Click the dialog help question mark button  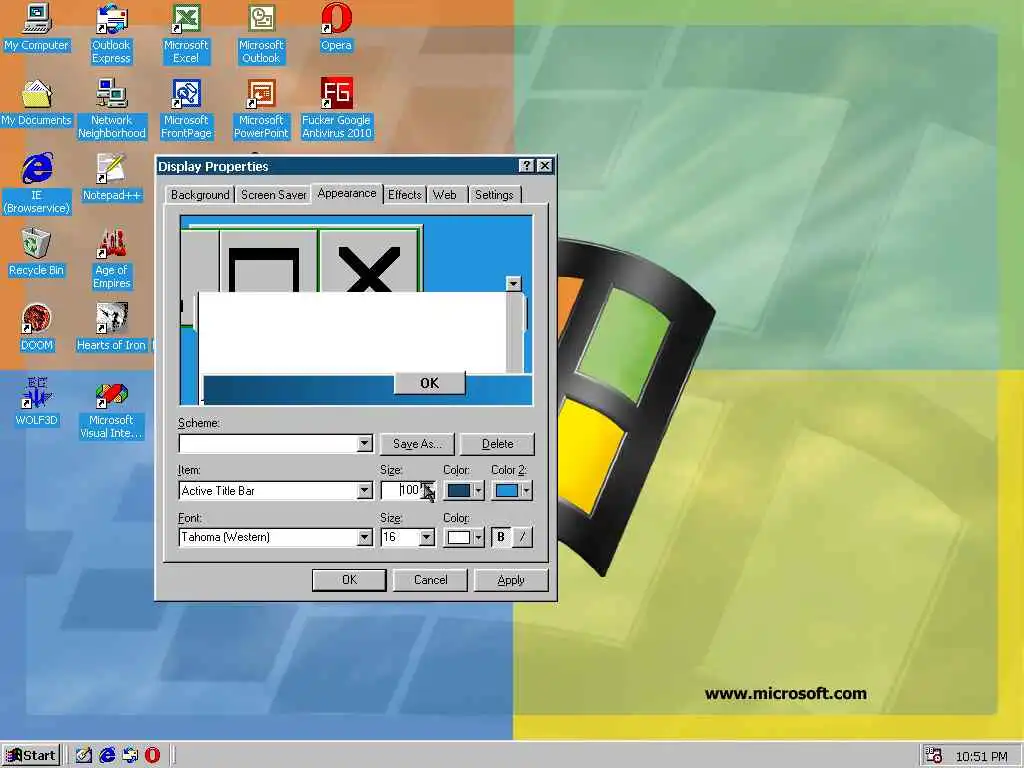click(526, 166)
